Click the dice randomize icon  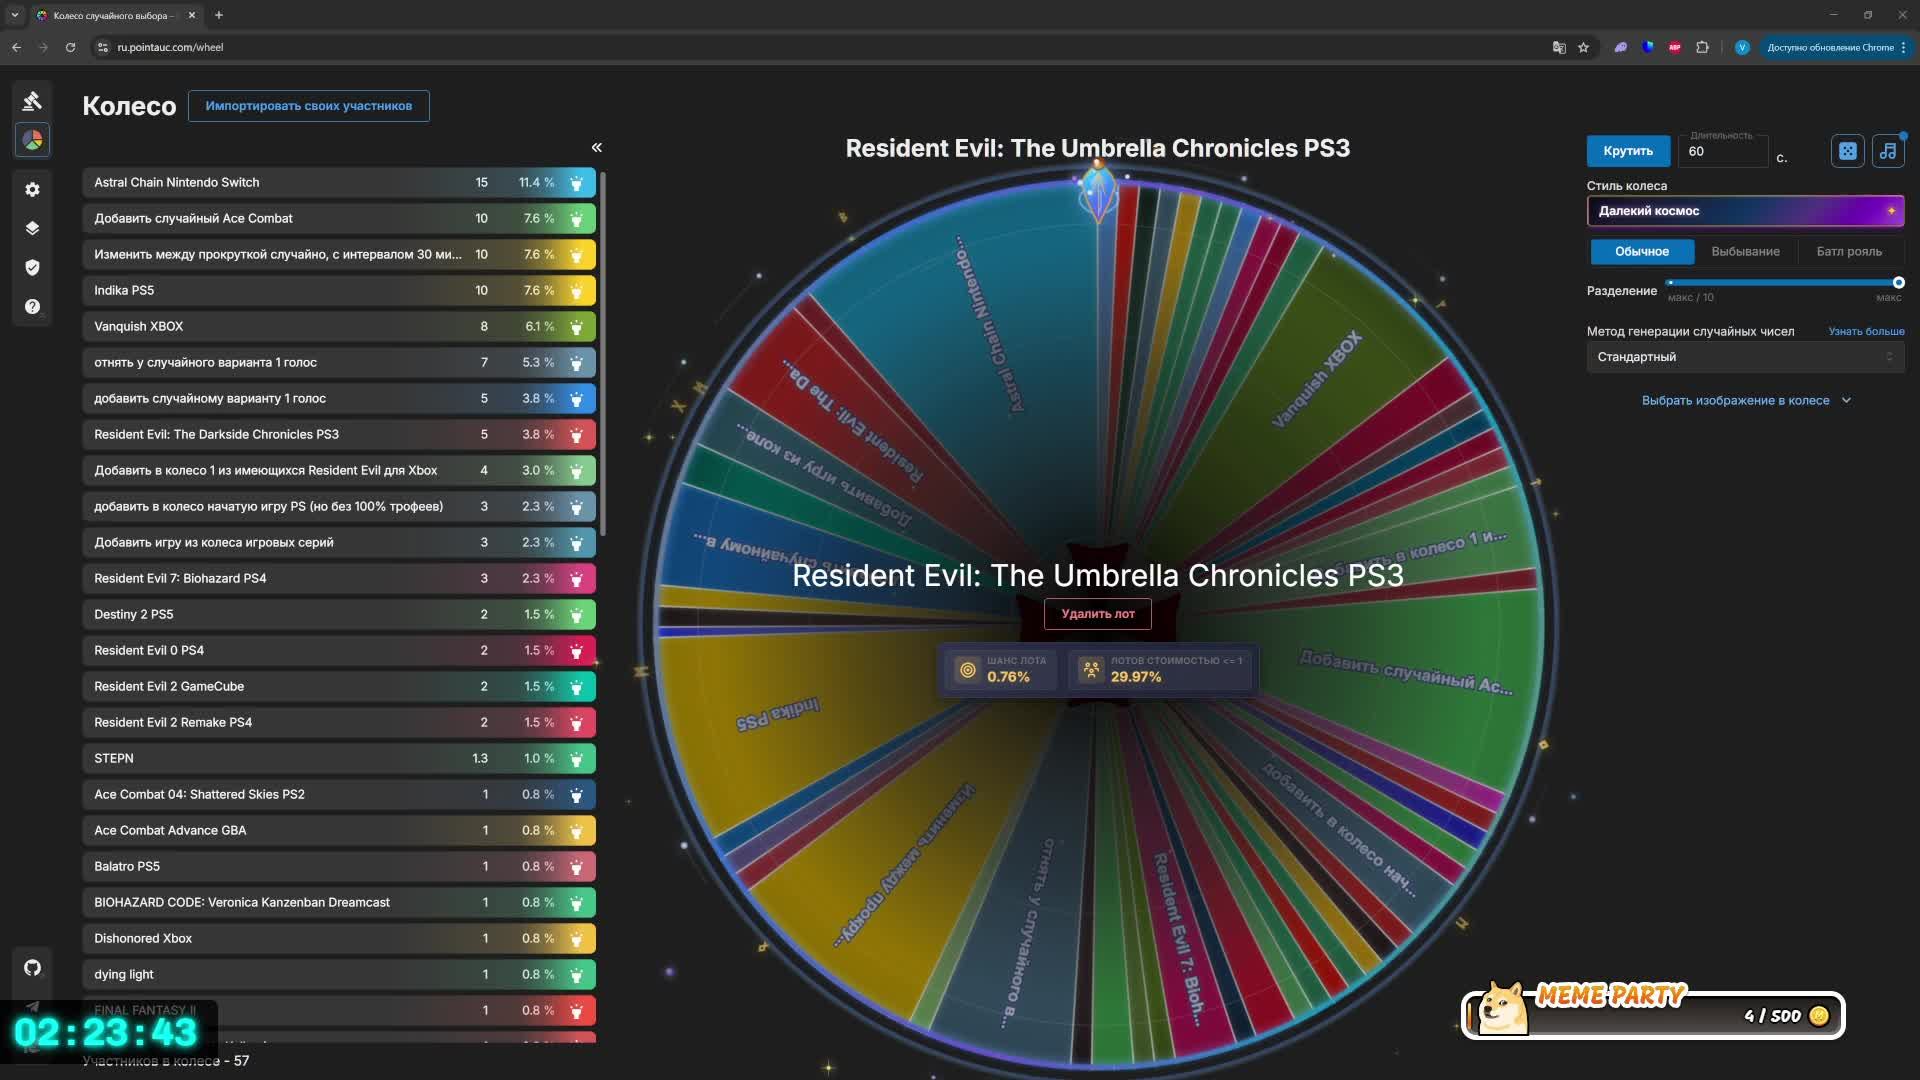coord(1847,151)
